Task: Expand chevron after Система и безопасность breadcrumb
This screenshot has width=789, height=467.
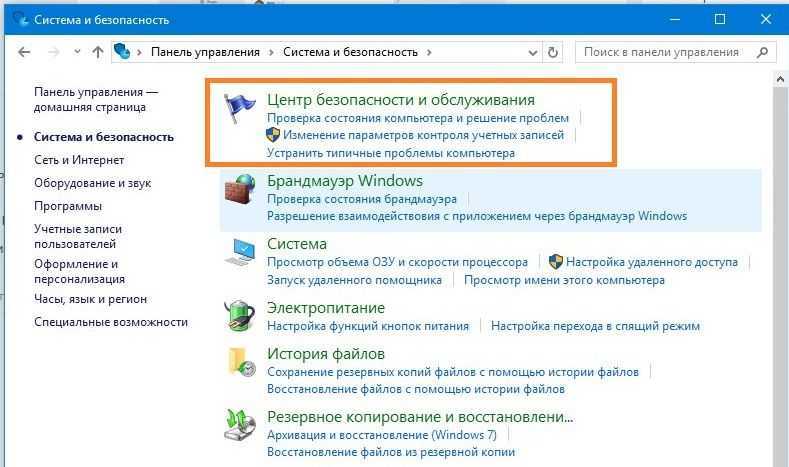Action: (x=429, y=52)
